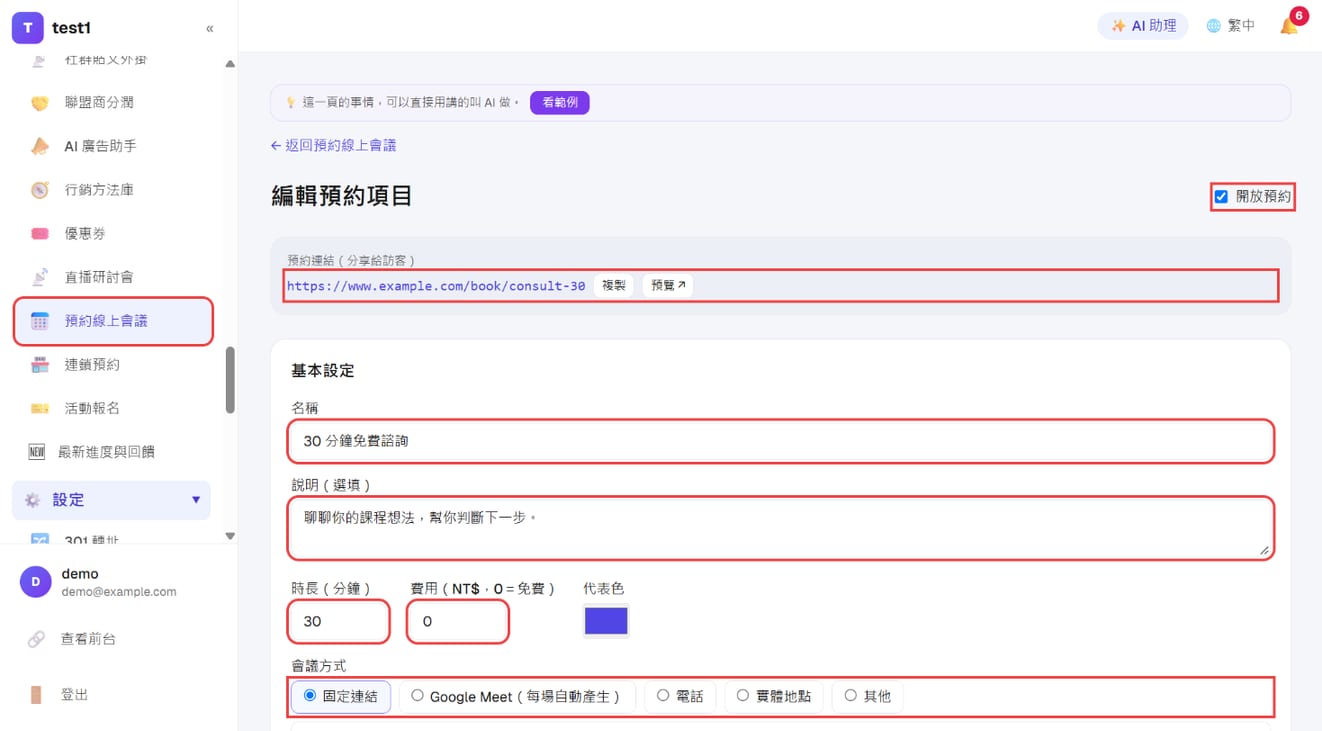Select 實體地點 radio option
The width and height of the screenshot is (1322, 731).
tap(774, 696)
